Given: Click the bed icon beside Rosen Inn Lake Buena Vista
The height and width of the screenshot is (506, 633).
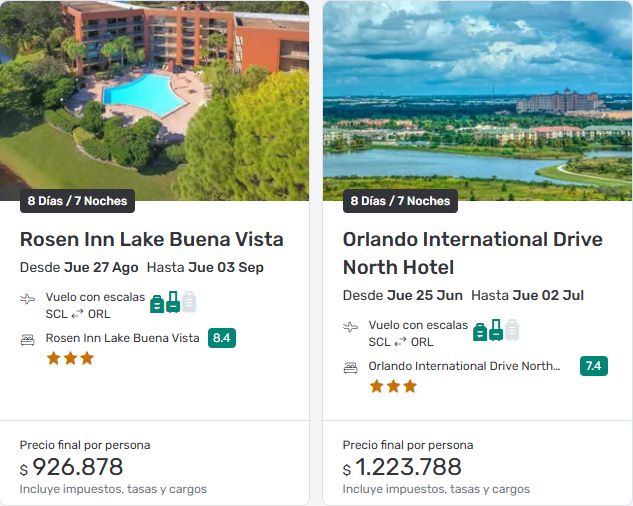Looking at the screenshot, I should point(27,339).
